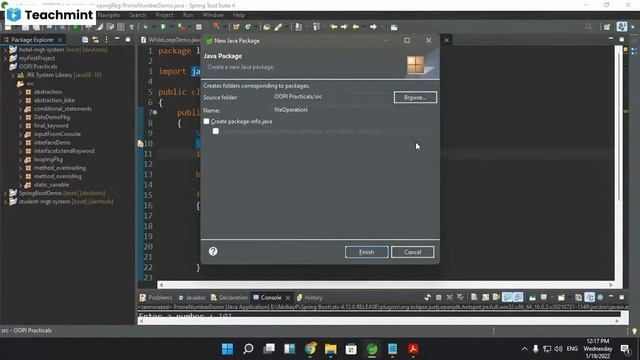This screenshot has height=360, width=640.
Task: Click the back navigation arrow in toolbar
Action: click(356, 27)
